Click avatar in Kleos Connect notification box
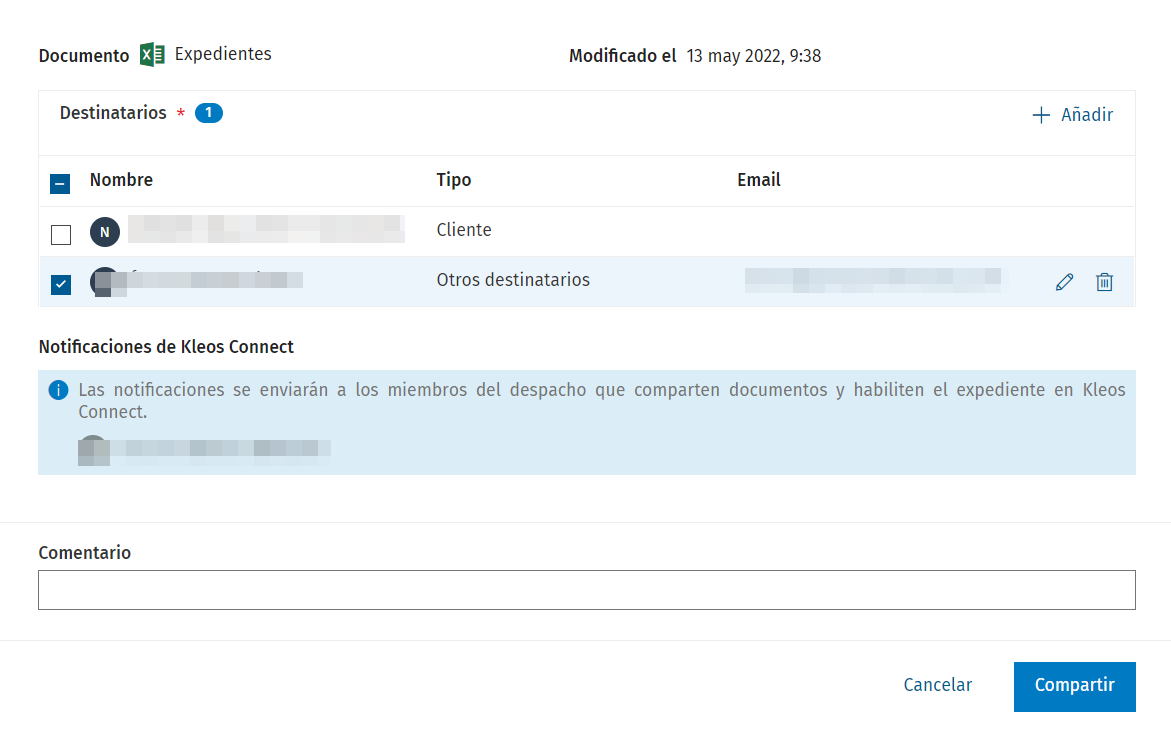The width and height of the screenshot is (1171, 729). (93, 449)
